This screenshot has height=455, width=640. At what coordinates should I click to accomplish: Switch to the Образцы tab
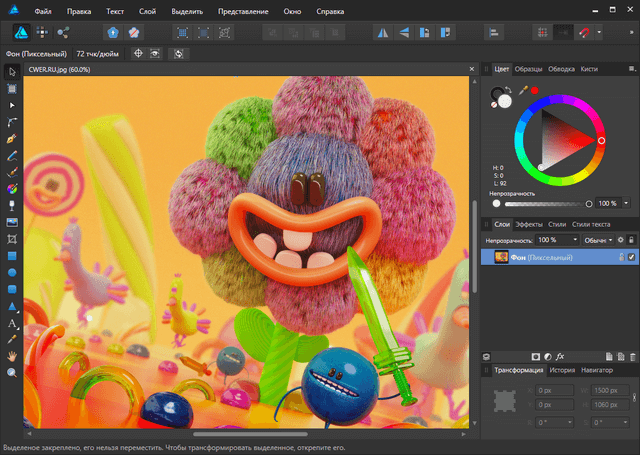tap(527, 69)
